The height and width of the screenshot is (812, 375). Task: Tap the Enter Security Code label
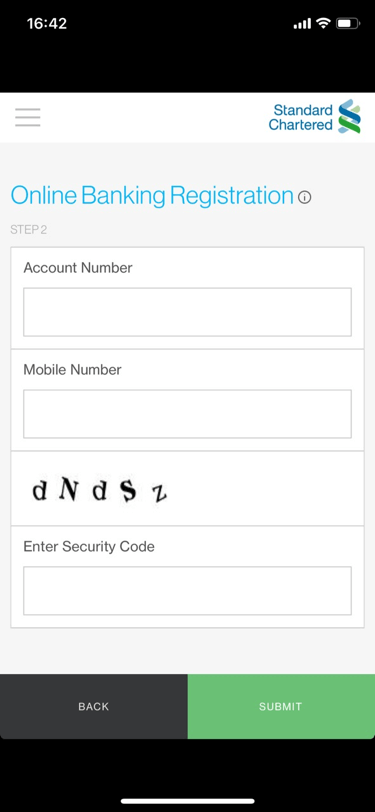click(x=89, y=546)
